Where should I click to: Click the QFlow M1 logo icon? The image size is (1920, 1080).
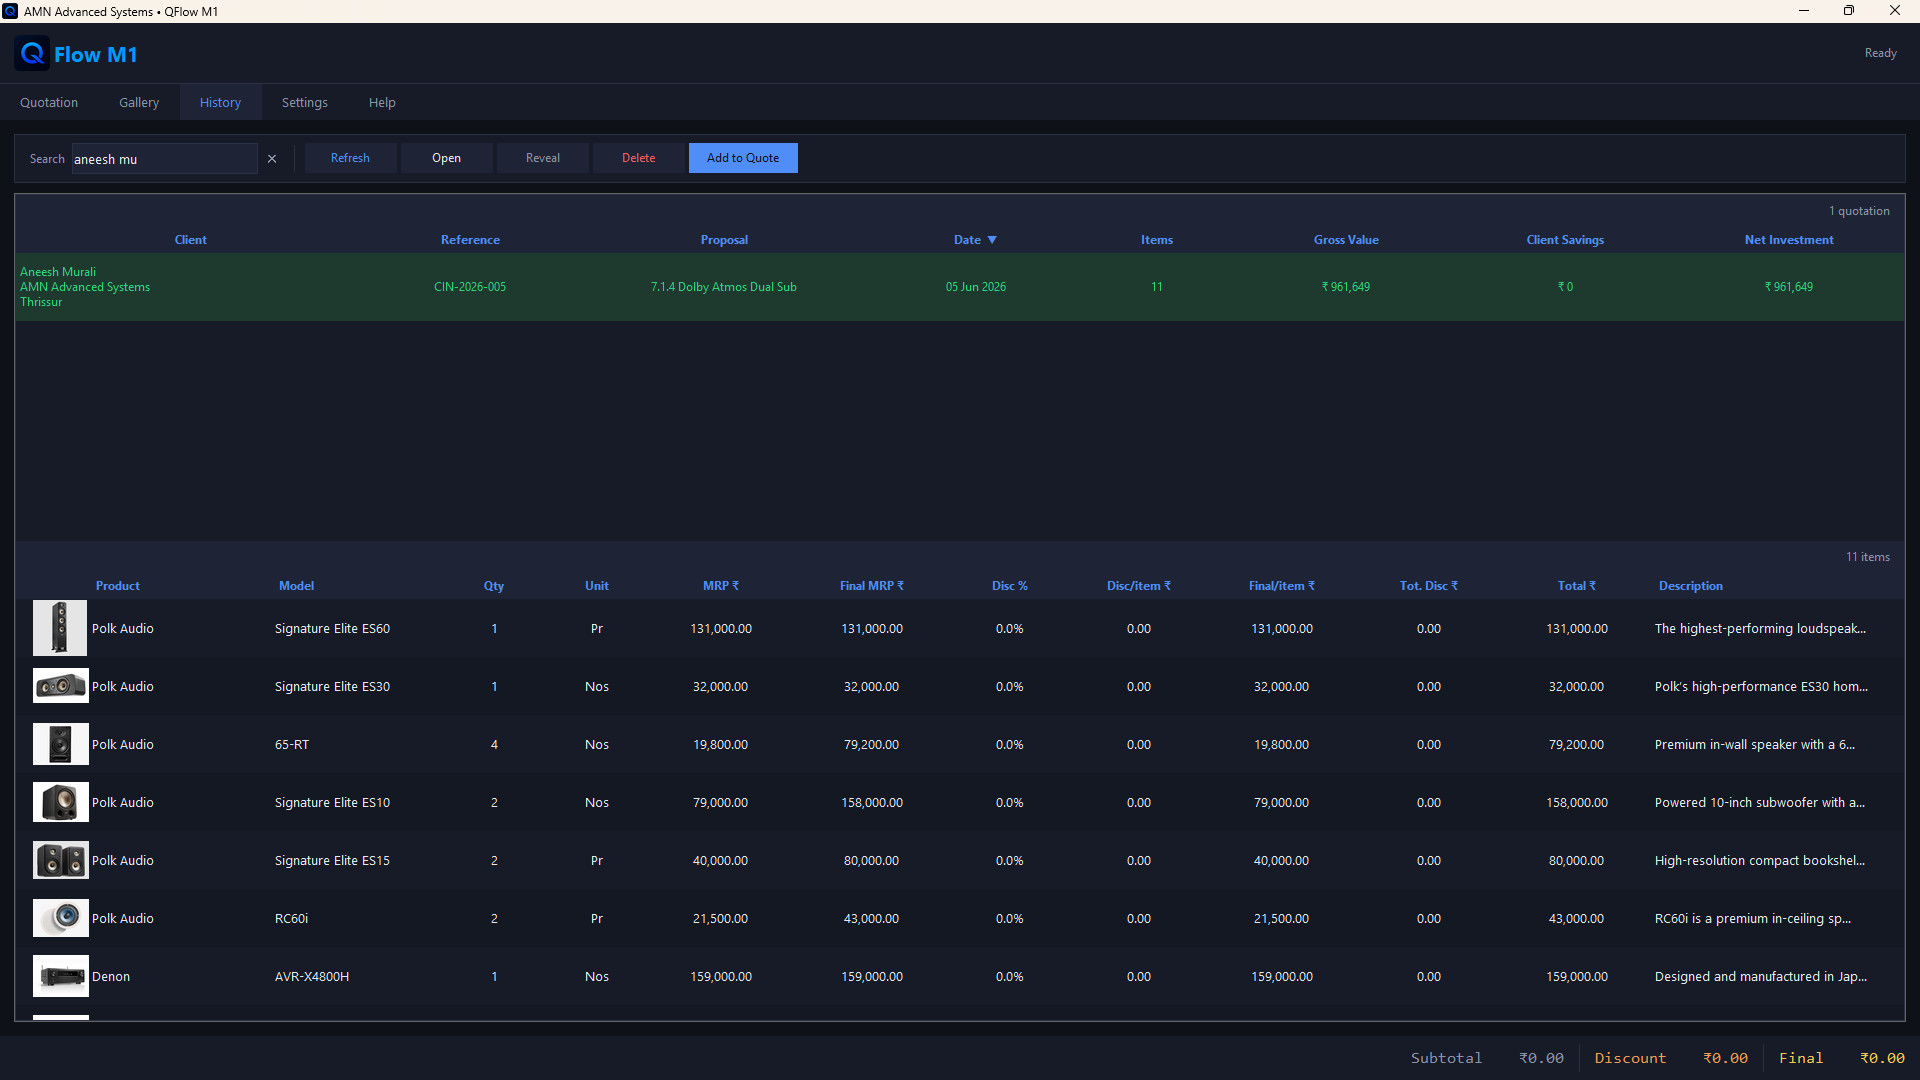pyautogui.click(x=32, y=54)
